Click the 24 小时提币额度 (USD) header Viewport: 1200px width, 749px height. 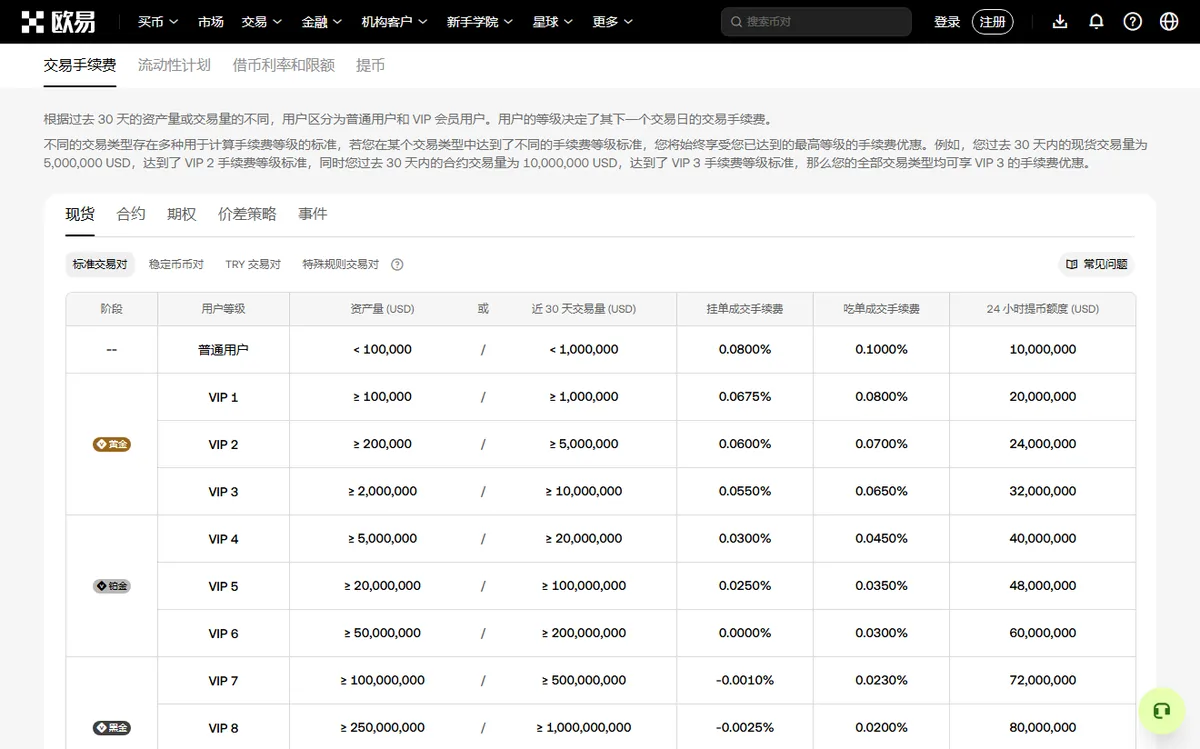1042,309
